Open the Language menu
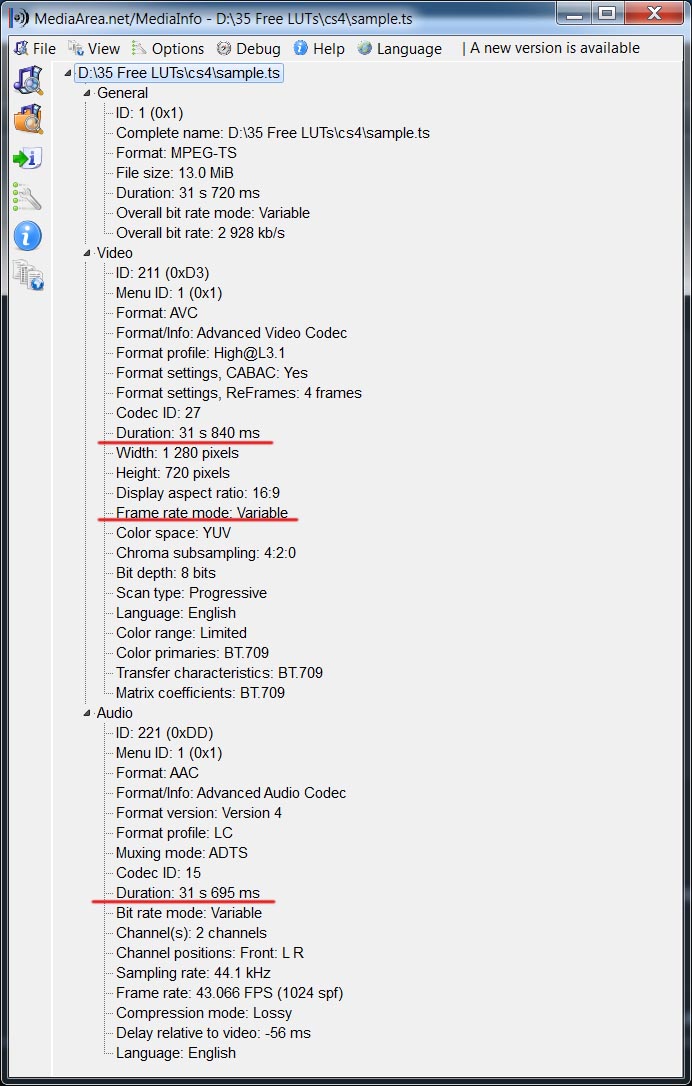692x1086 pixels. click(400, 48)
